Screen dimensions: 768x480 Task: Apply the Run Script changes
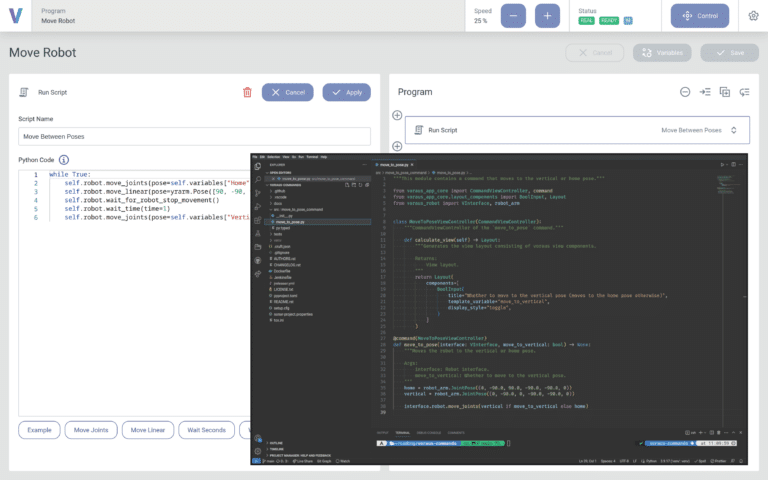(346, 92)
